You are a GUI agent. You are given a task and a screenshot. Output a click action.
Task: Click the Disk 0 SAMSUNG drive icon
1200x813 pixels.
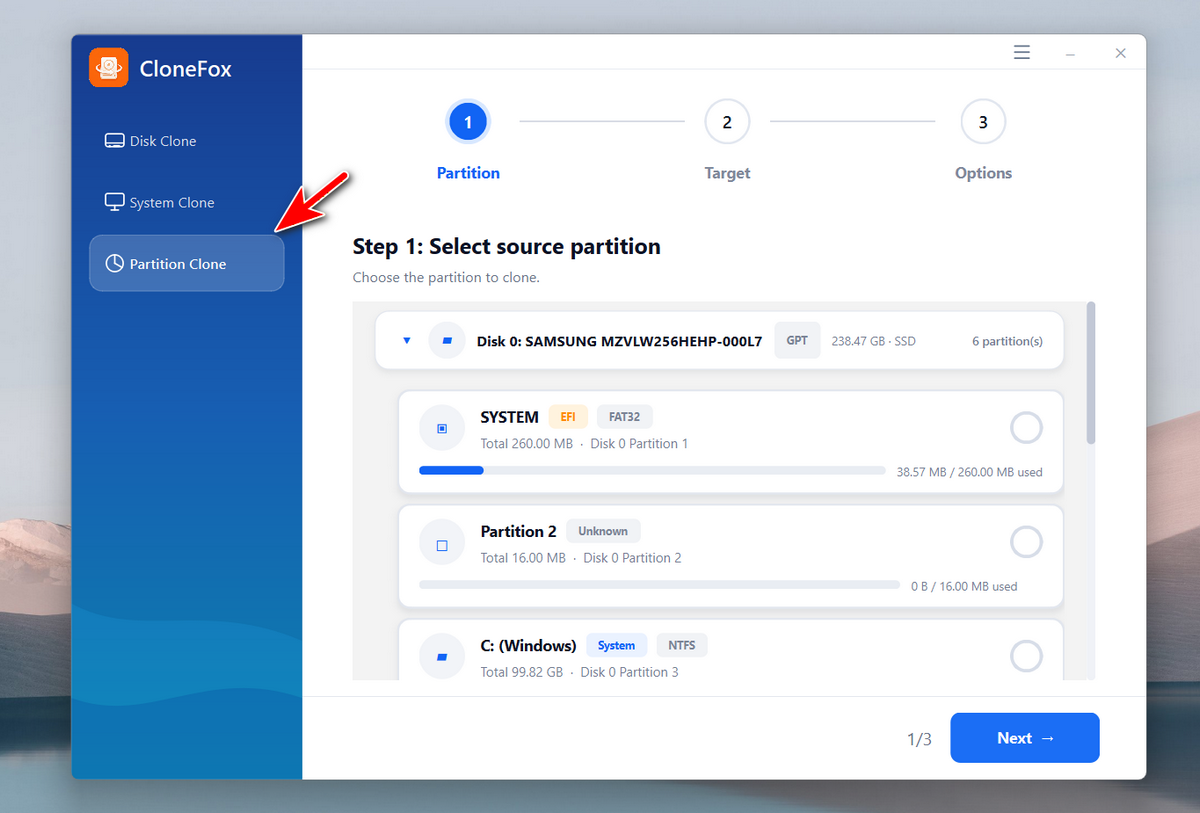tap(447, 341)
